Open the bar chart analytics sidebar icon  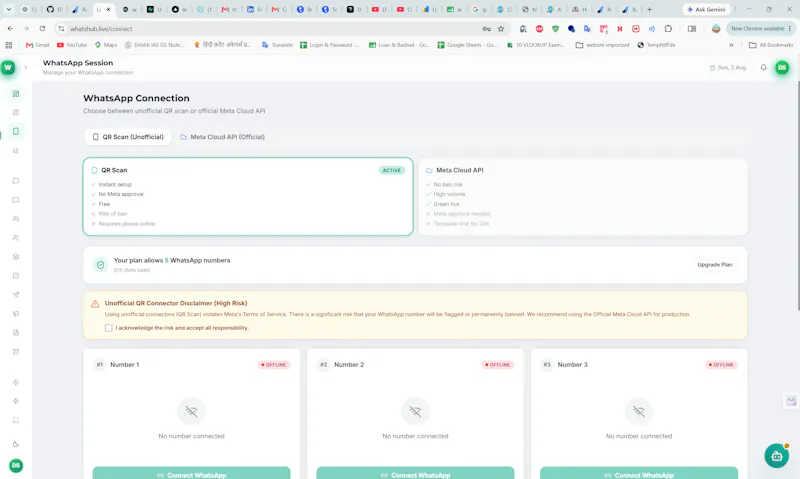pos(16,150)
